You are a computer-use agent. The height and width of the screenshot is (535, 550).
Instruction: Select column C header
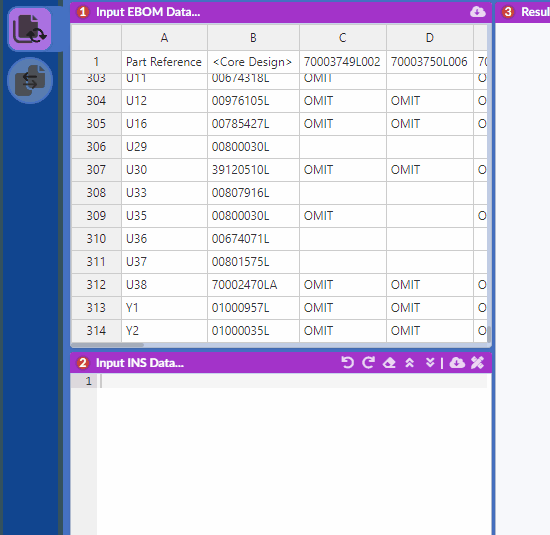[343, 38]
